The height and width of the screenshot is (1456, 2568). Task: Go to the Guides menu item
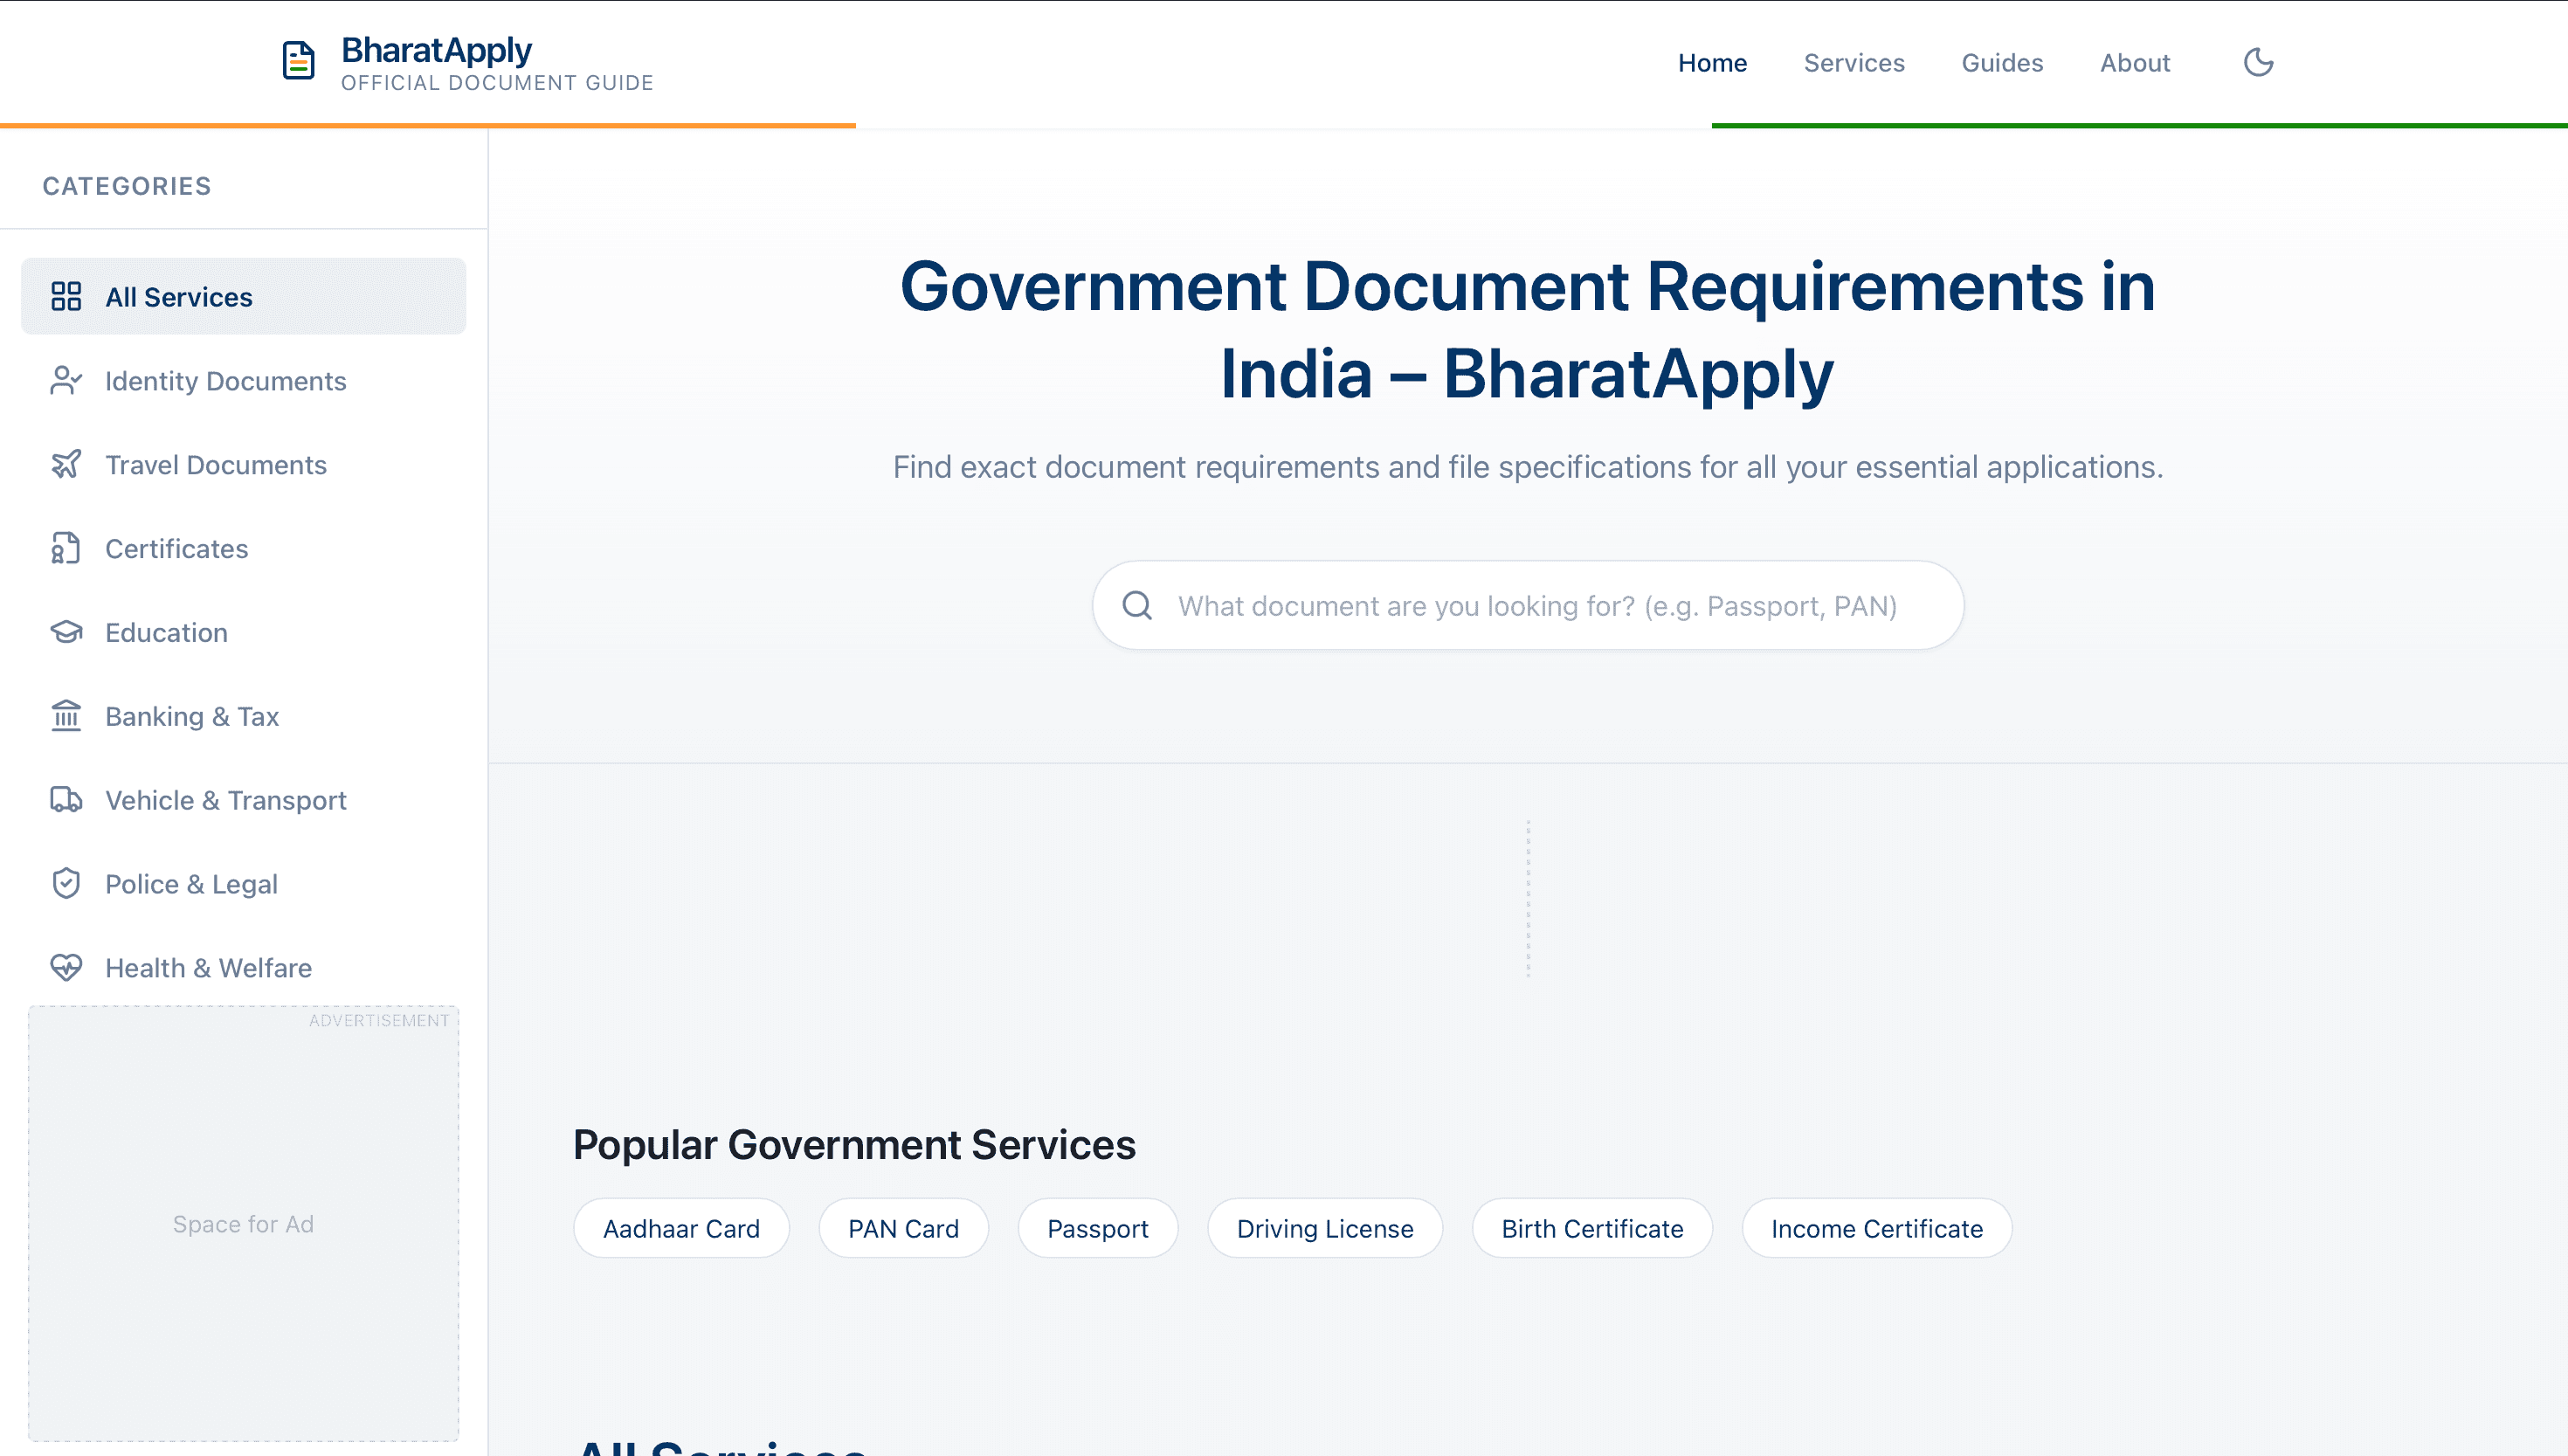tap(2001, 63)
